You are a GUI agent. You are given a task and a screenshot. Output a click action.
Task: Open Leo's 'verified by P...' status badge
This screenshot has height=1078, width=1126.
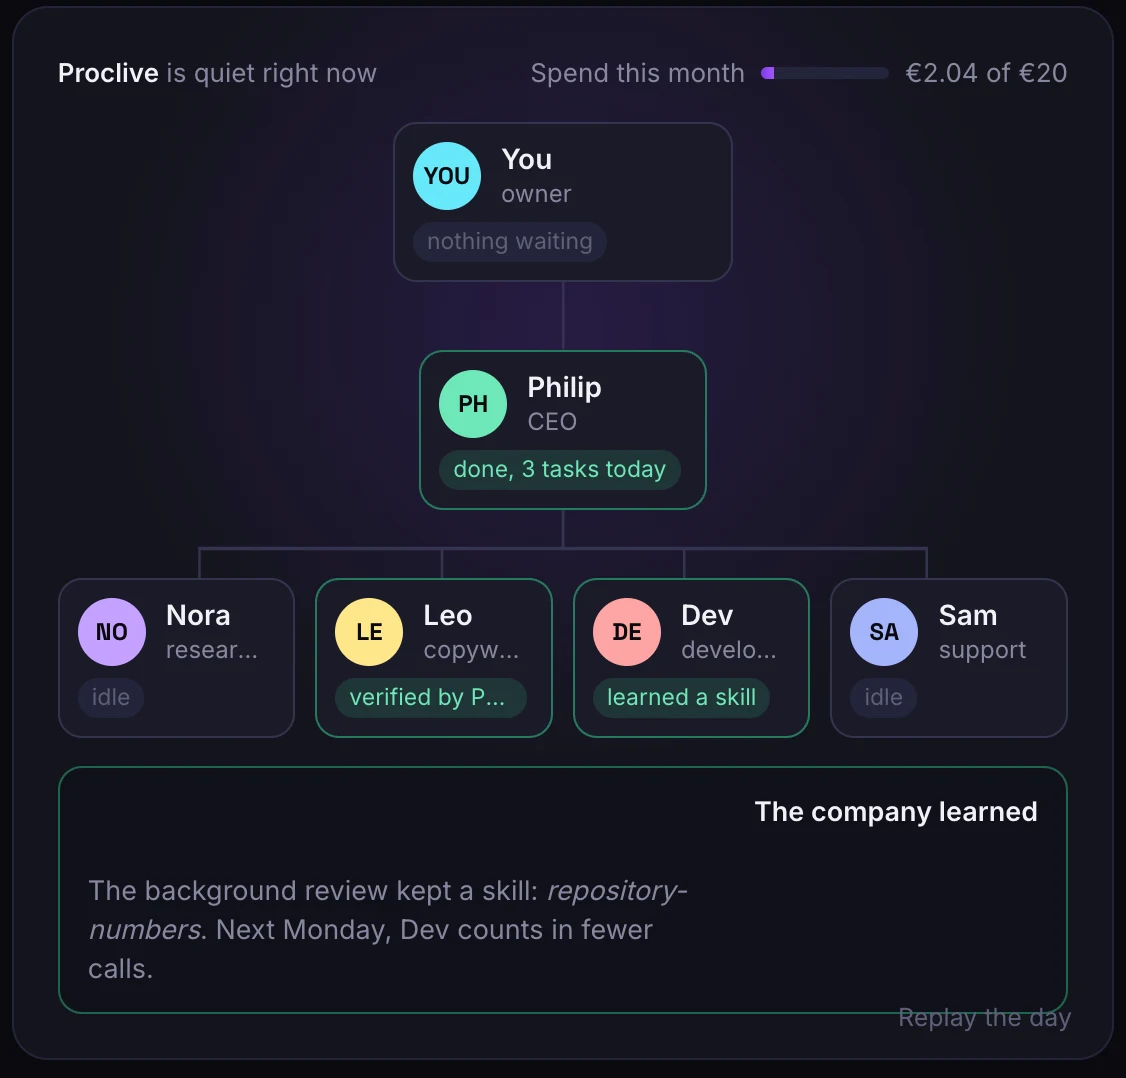pos(431,697)
